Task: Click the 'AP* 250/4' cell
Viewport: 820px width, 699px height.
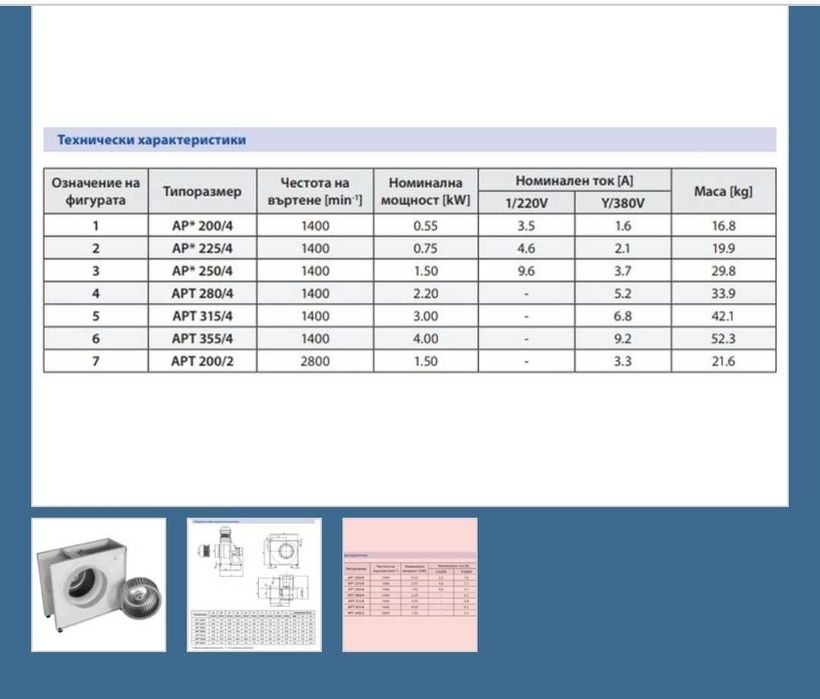Action: click(202, 270)
